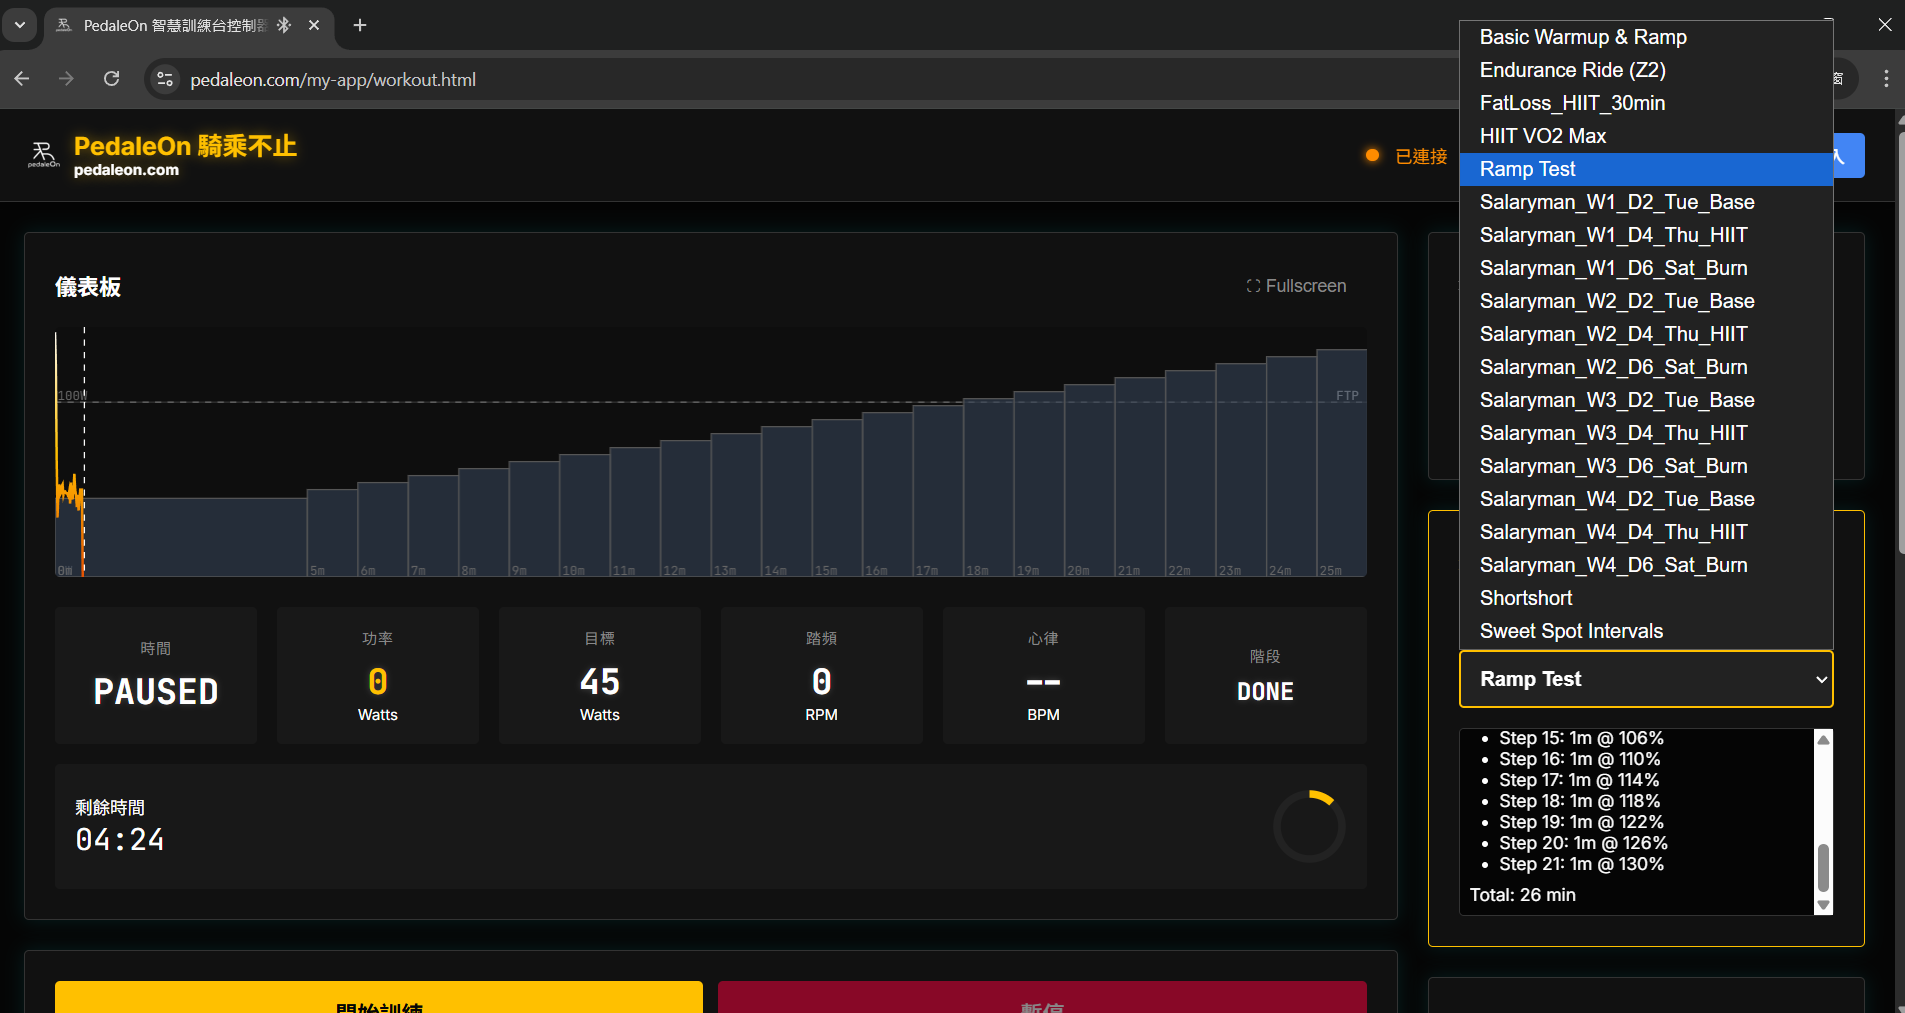Select the Shortshort workout option

pyautogui.click(x=1526, y=598)
